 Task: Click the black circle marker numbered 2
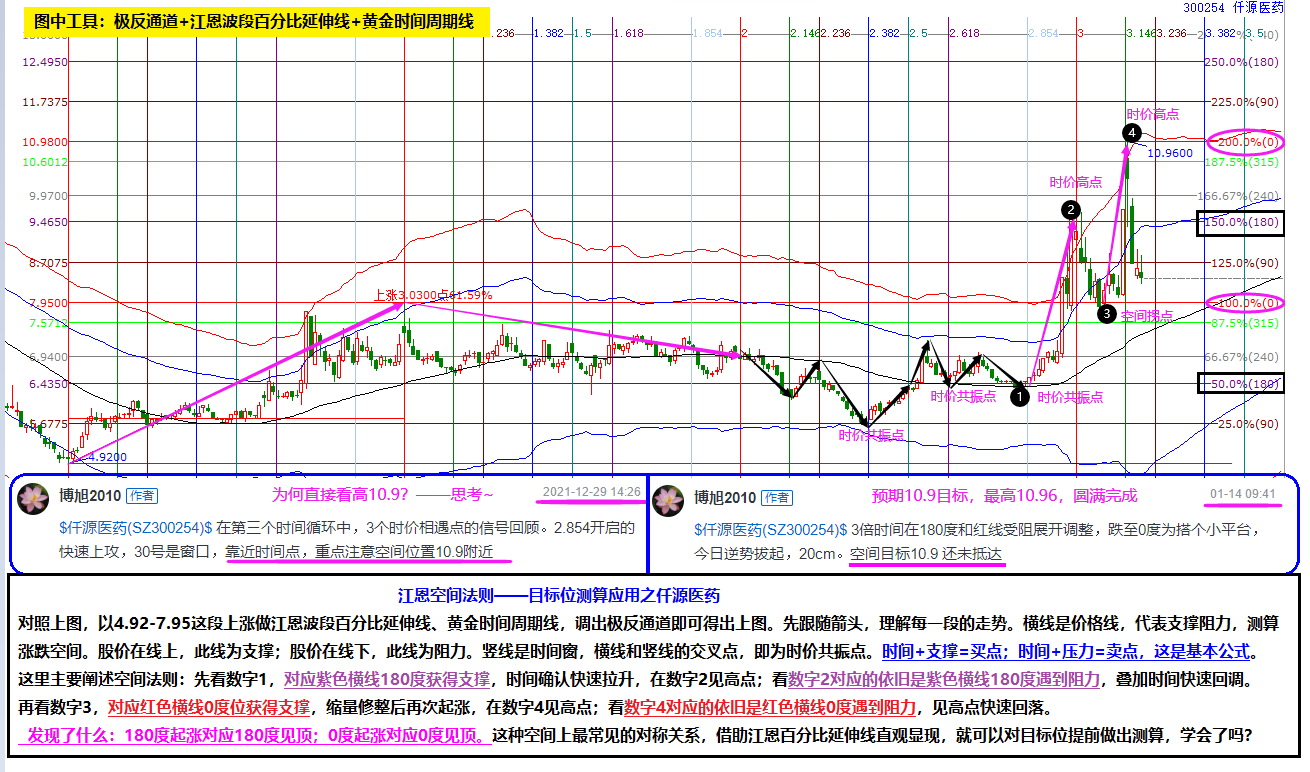pyautogui.click(x=1071, y=210)
